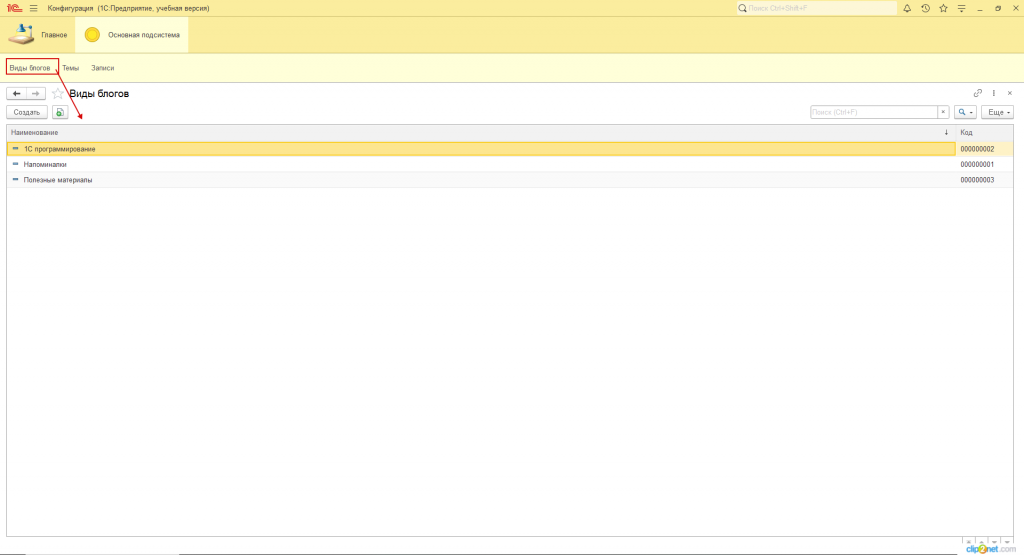The image size is (1024, 555).
Task: Sort by Код column header
Action: click(x=984, y=133)
